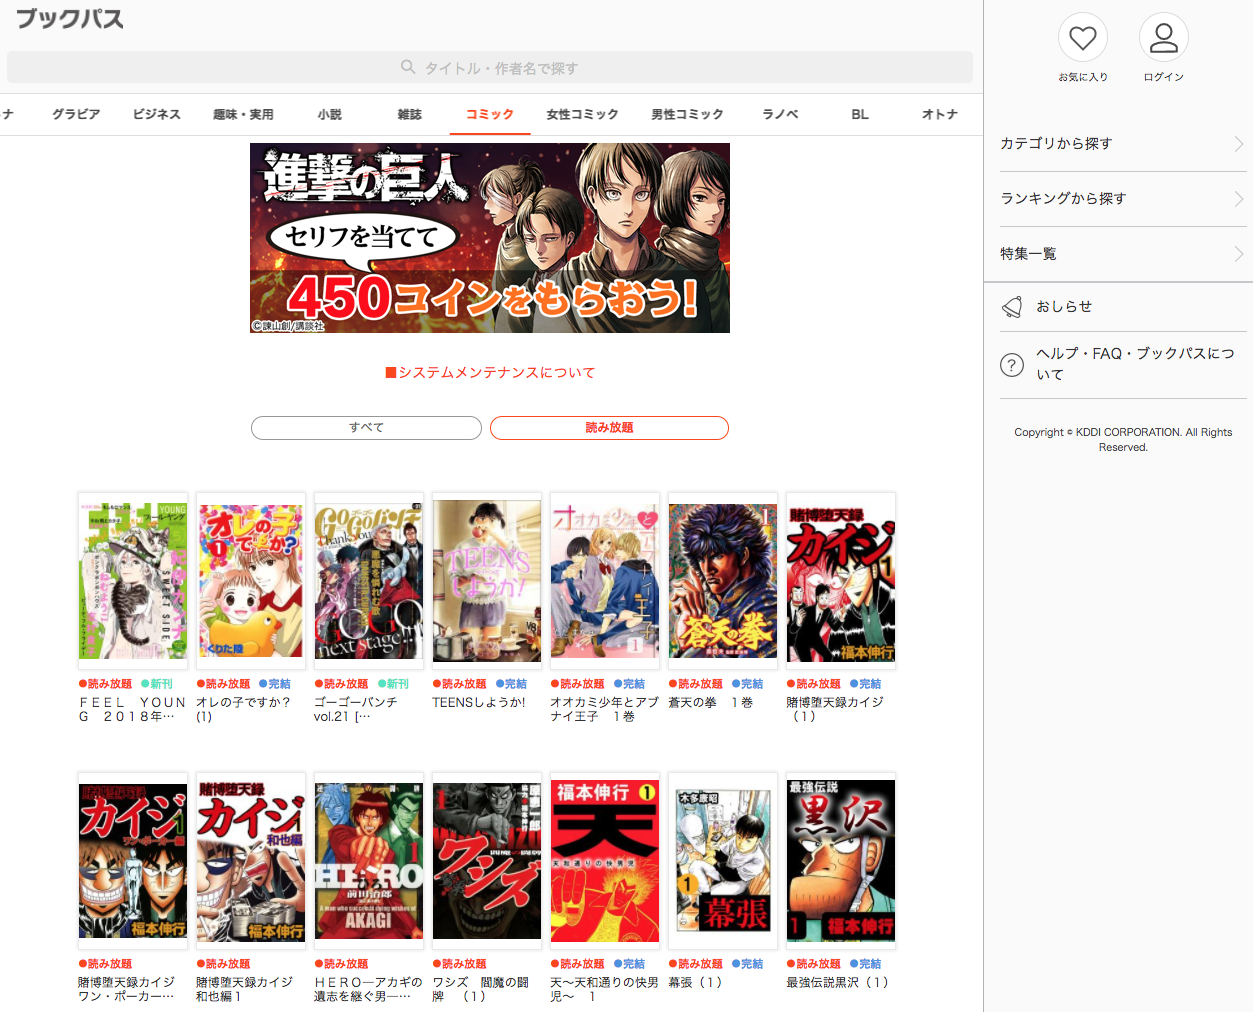
Task: Open the オオカミ少年とアブナイ王子 cover
Action: [x=605, y=580]
